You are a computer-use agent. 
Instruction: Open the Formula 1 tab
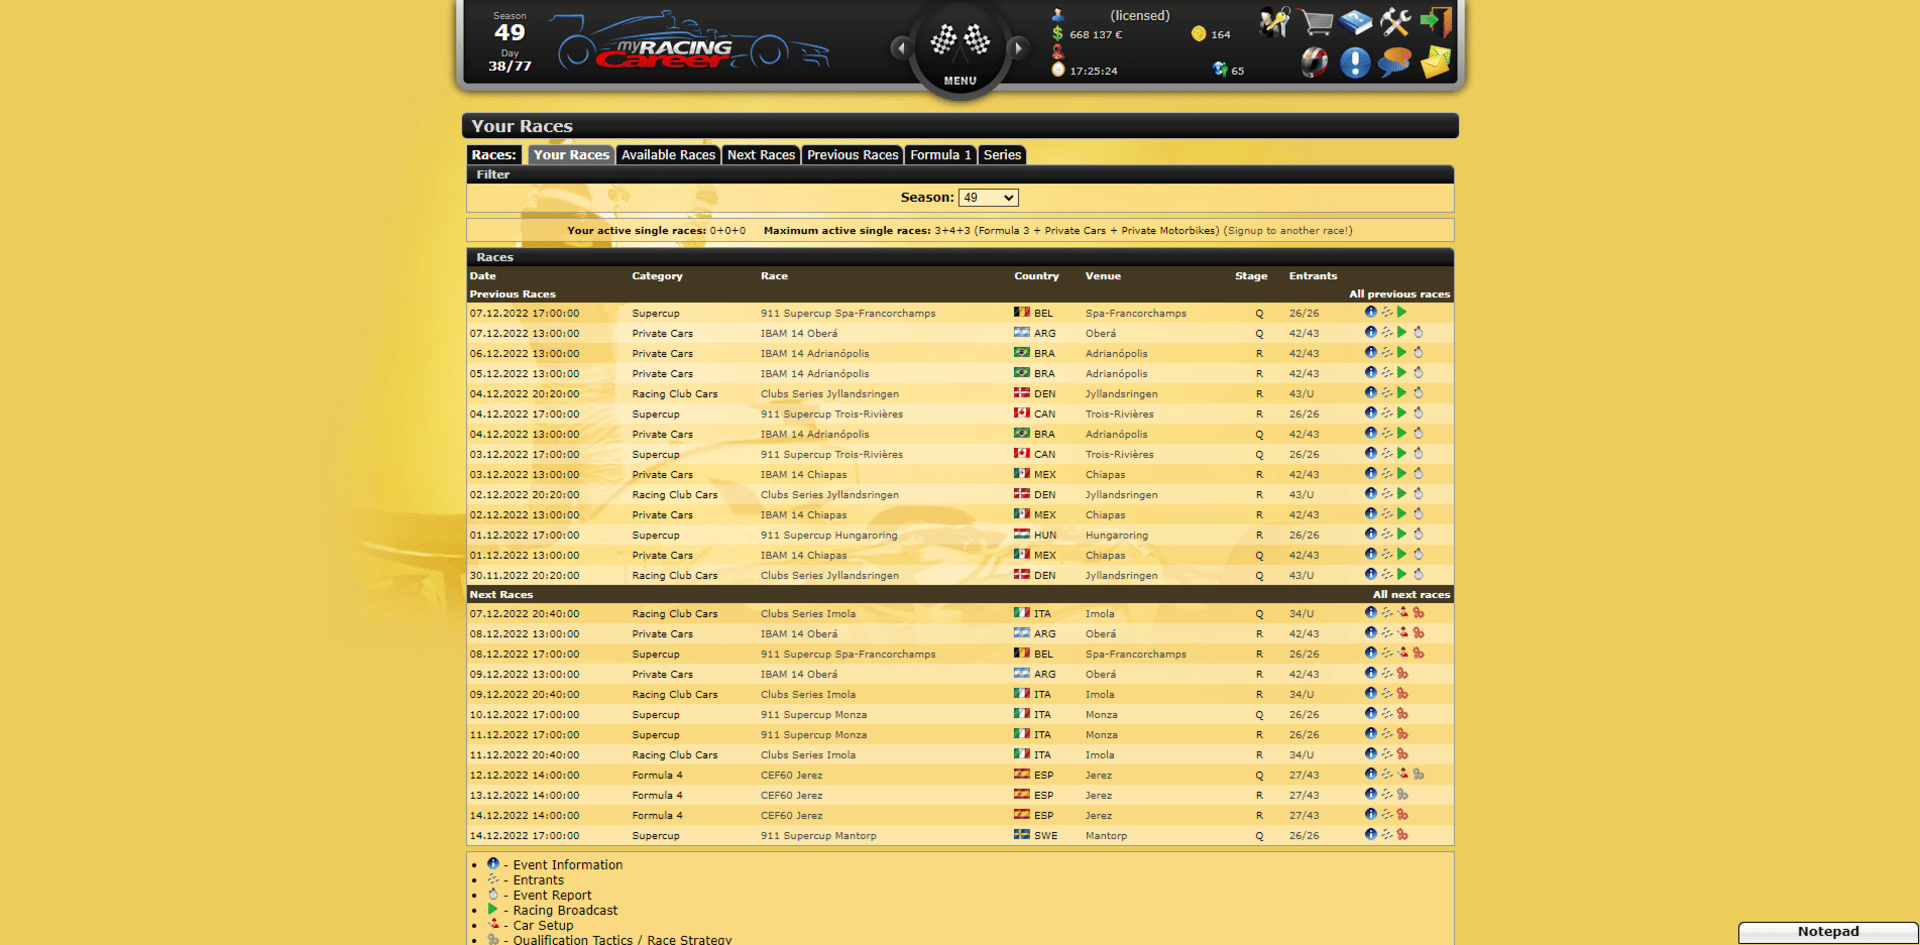(x=940, y=155)
